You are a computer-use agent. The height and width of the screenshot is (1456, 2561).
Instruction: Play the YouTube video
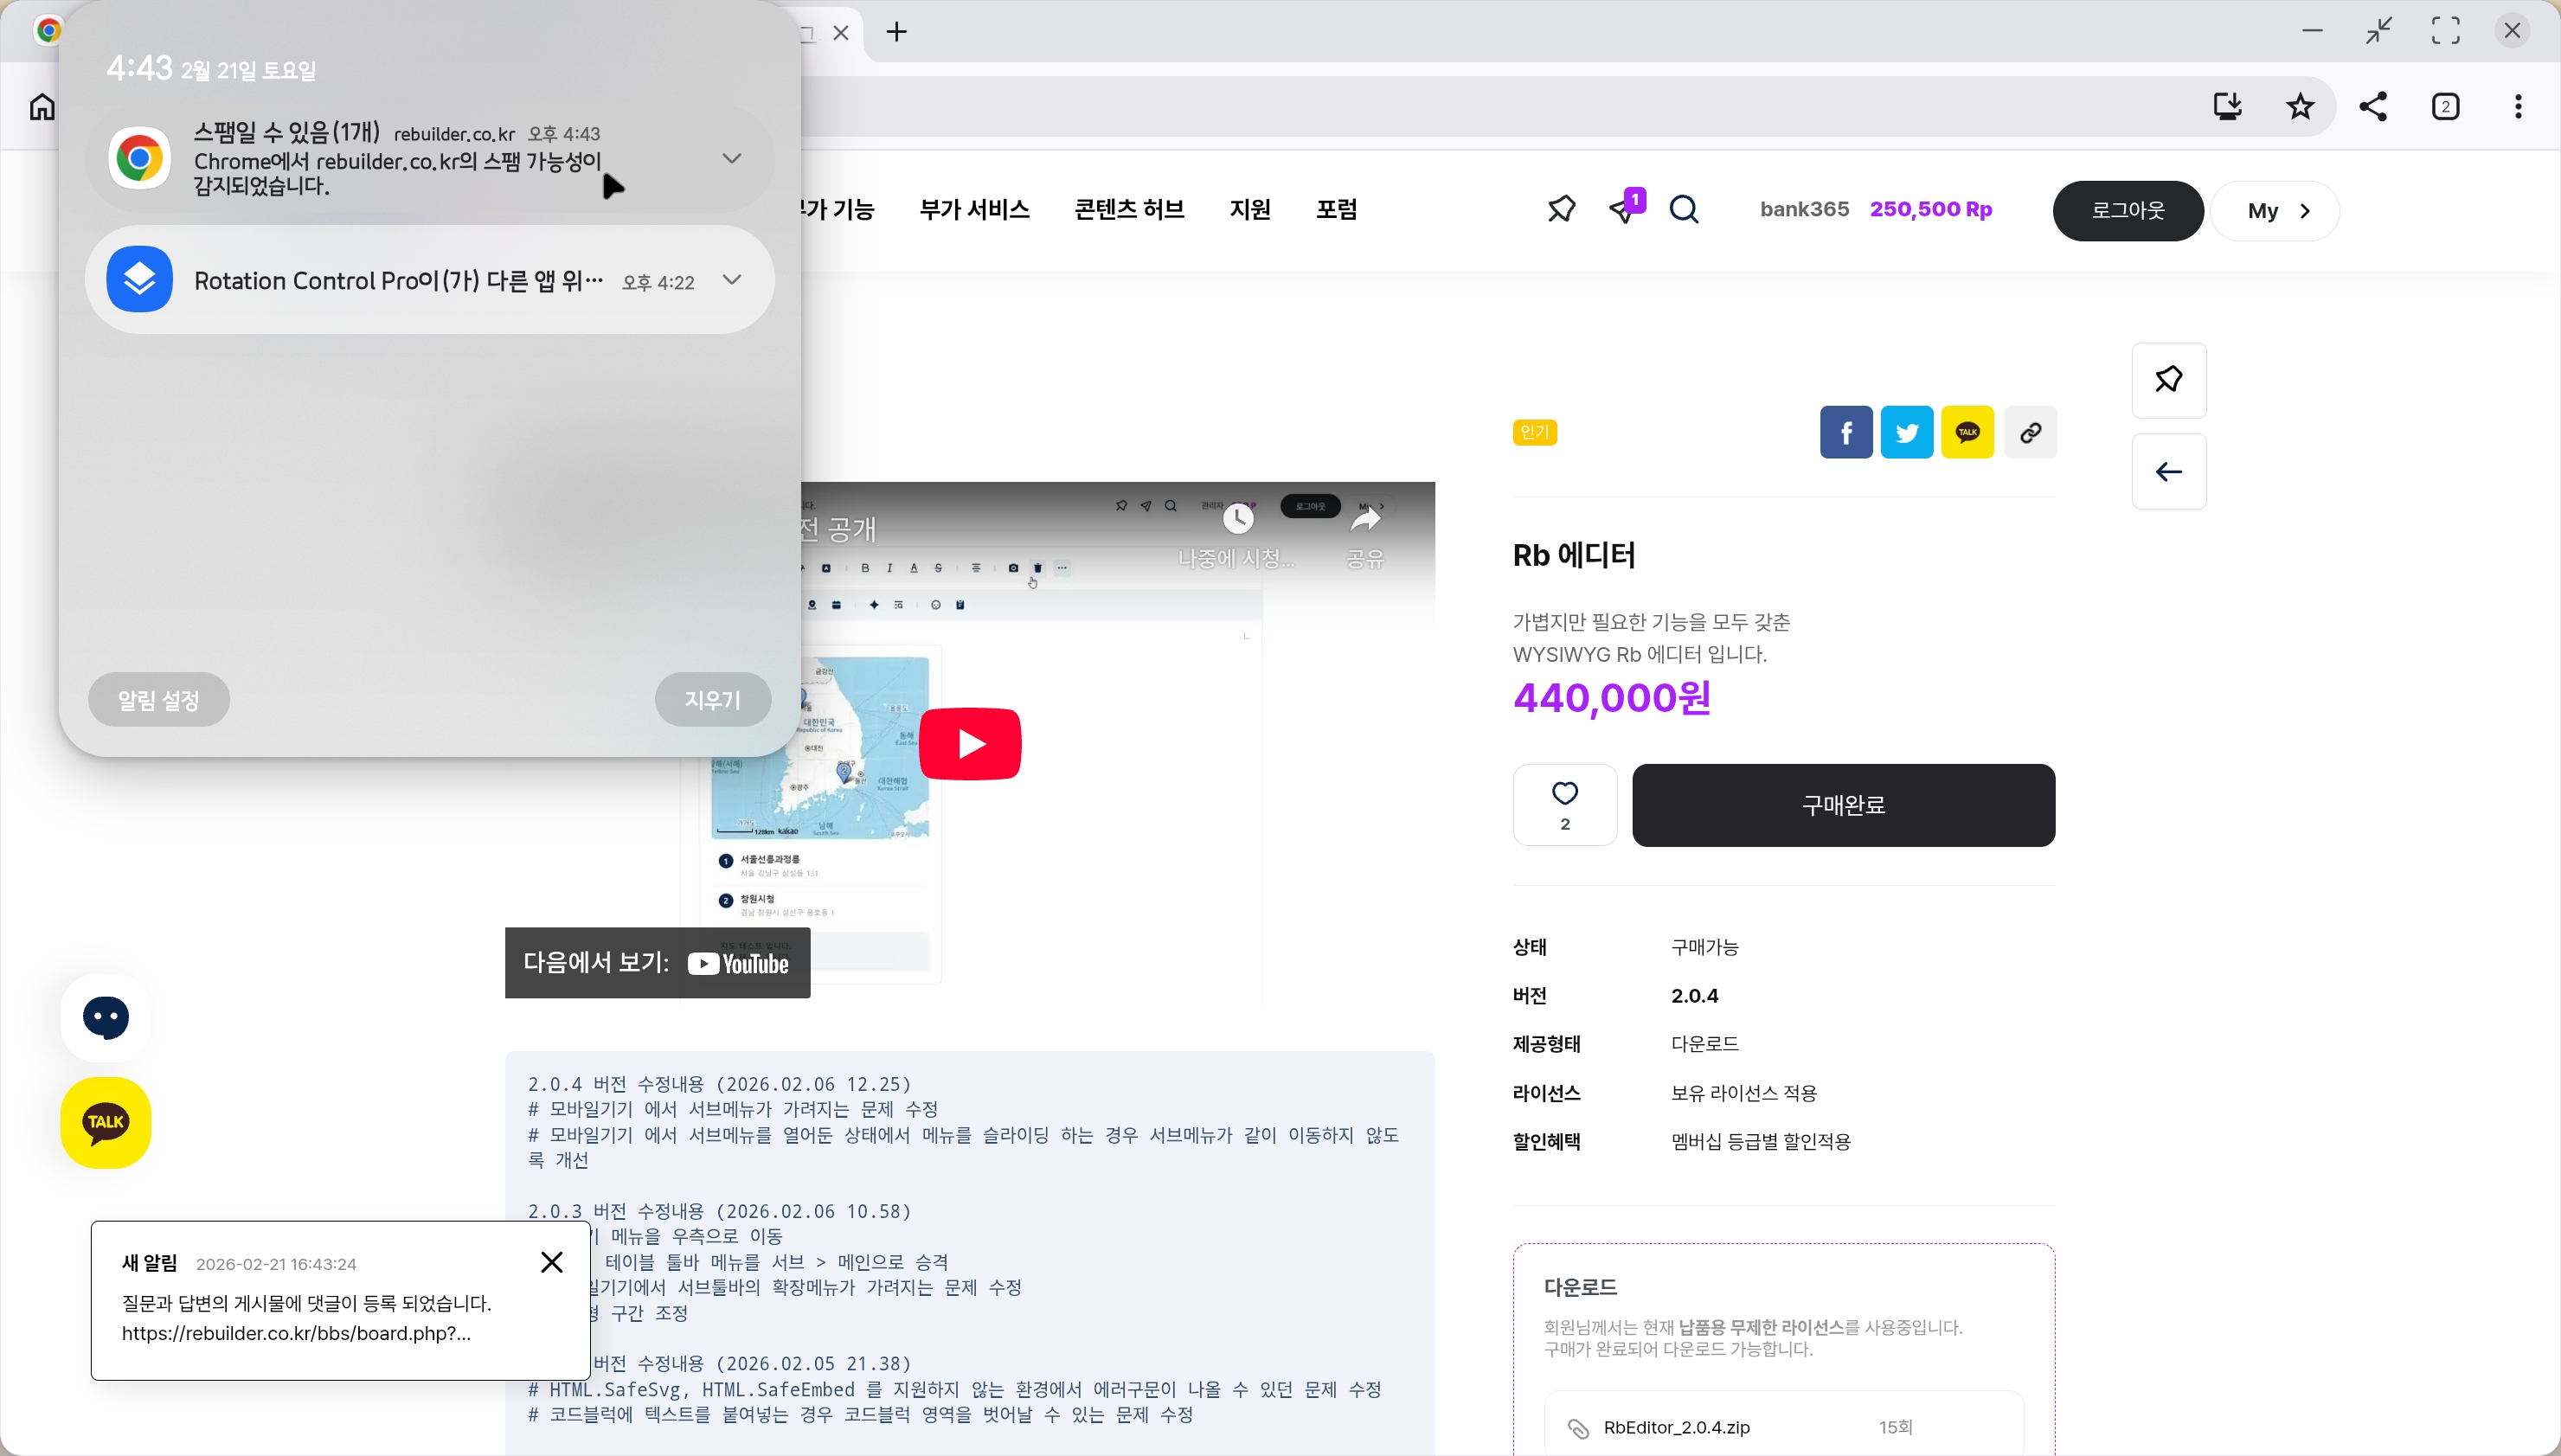tap(969, 743)
